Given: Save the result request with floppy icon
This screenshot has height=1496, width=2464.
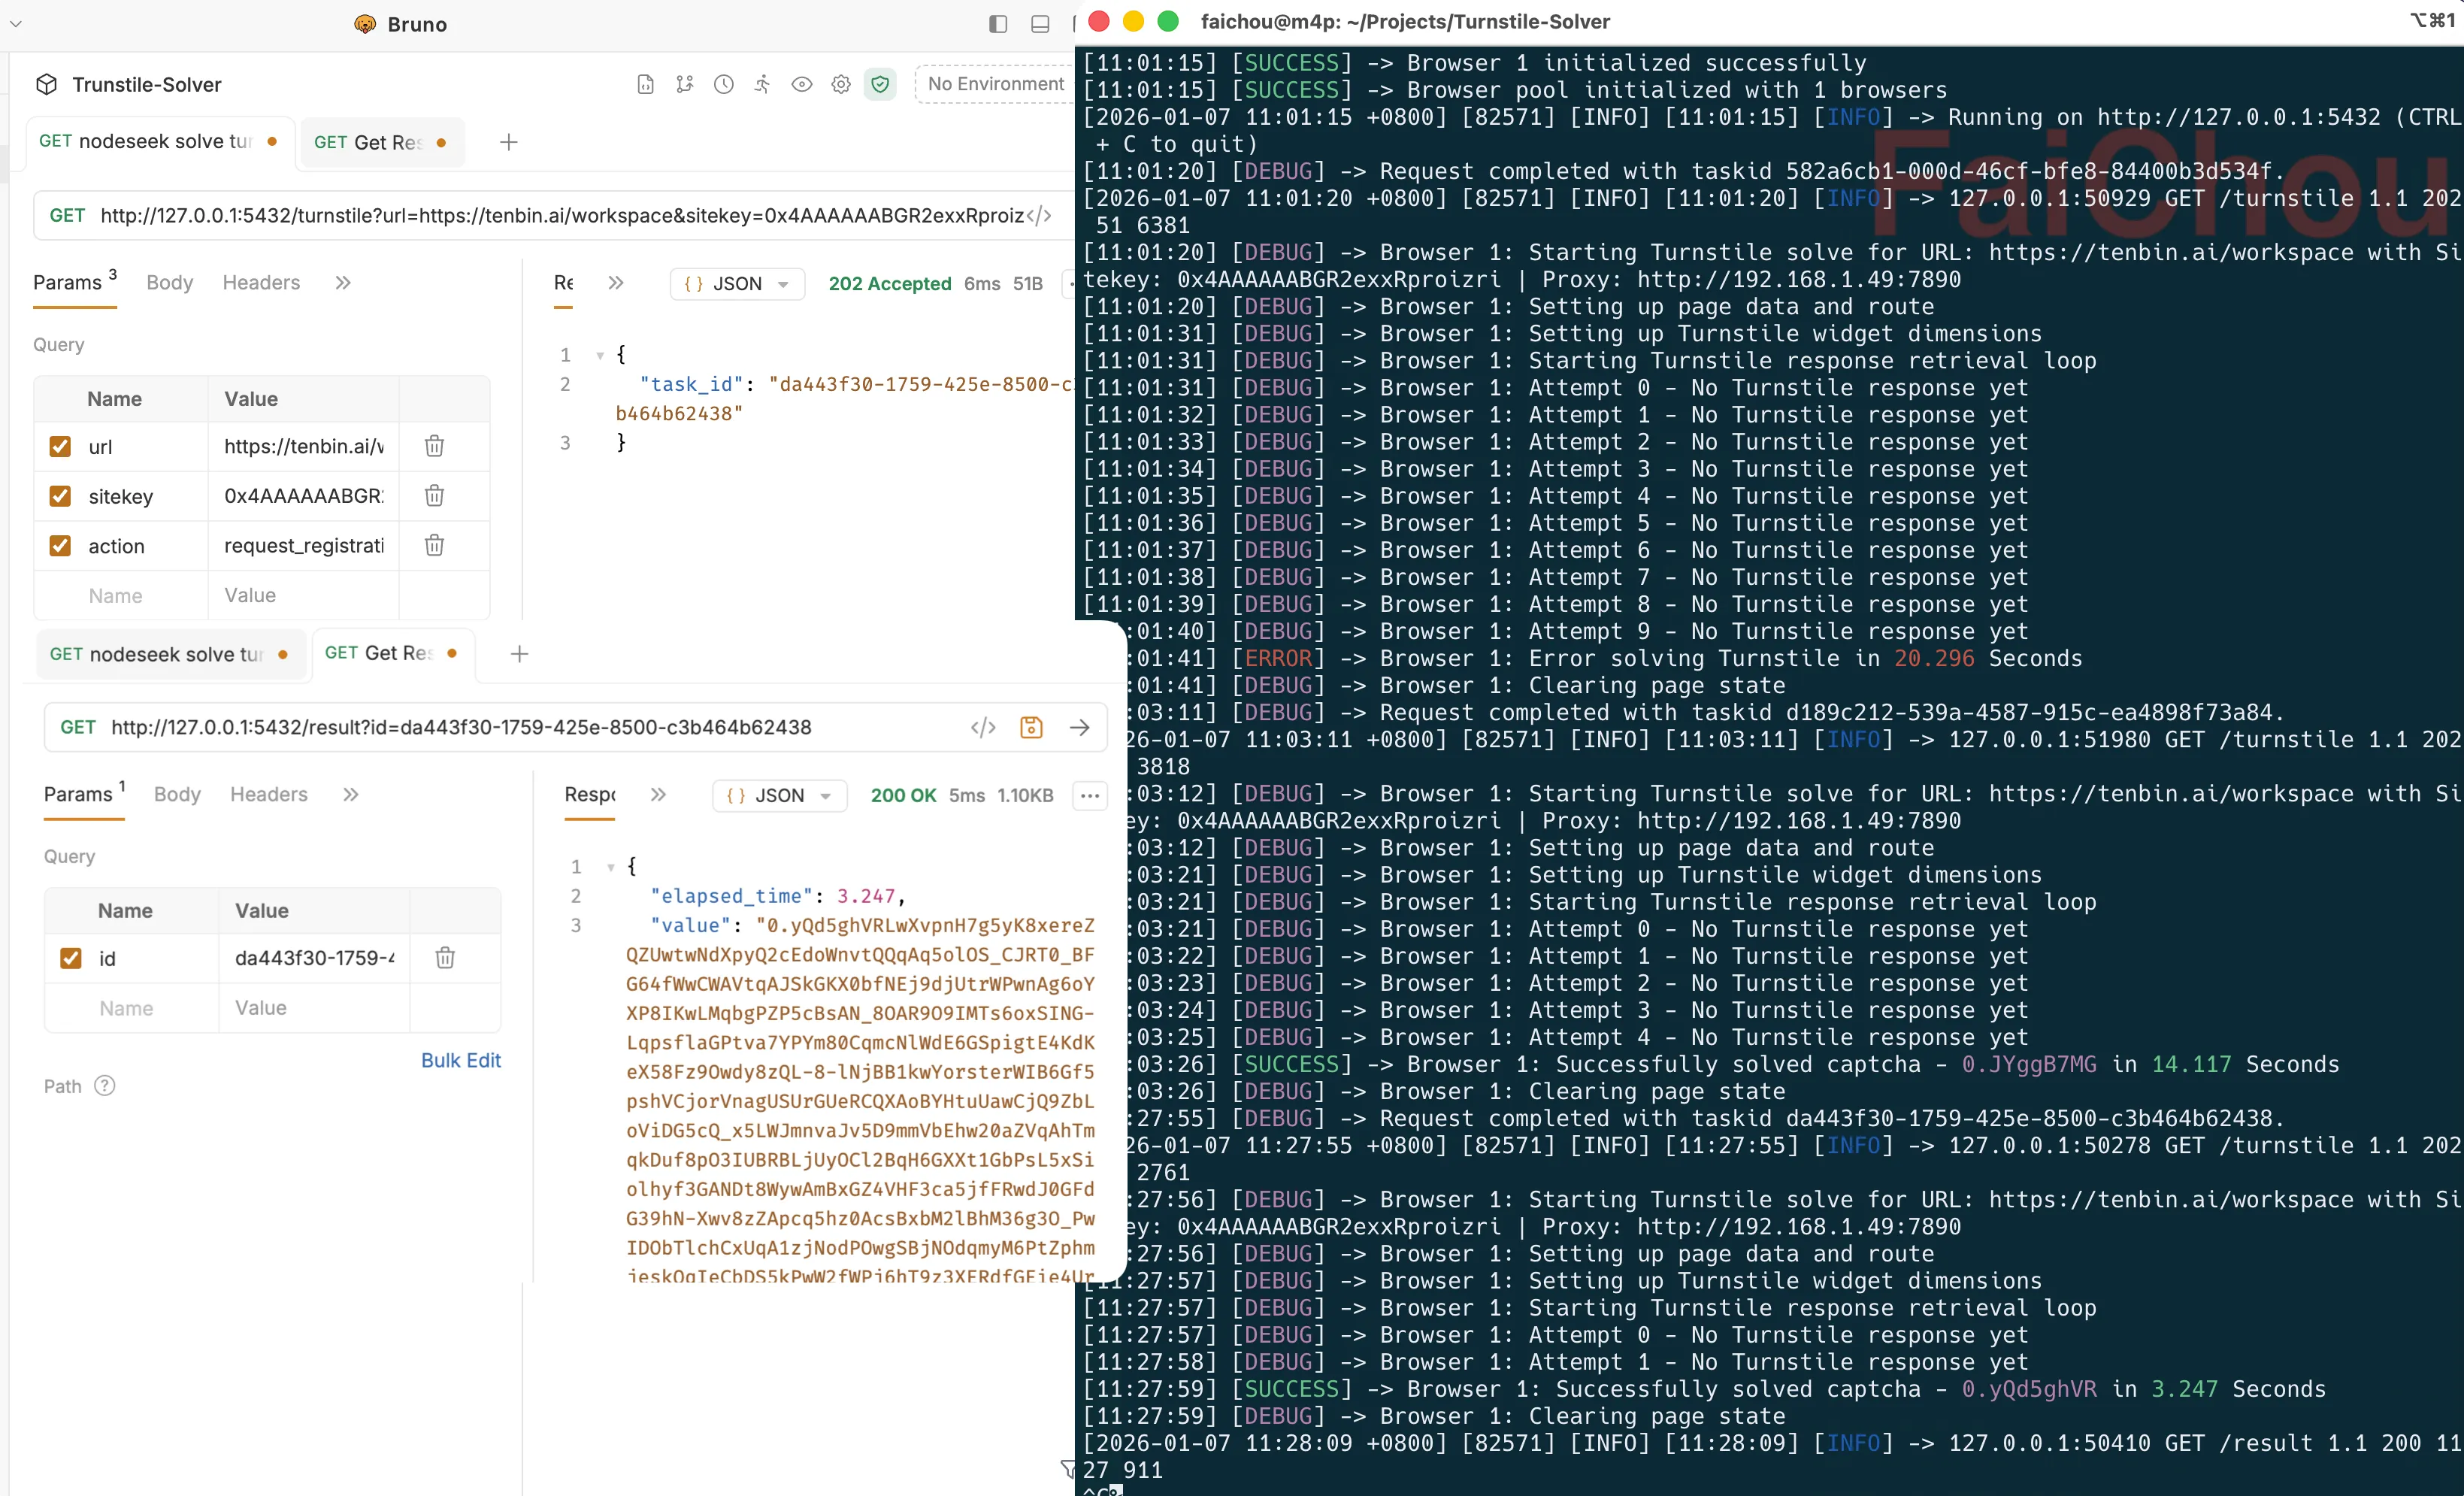Looking at the screenshot, I should [1031, 727].
